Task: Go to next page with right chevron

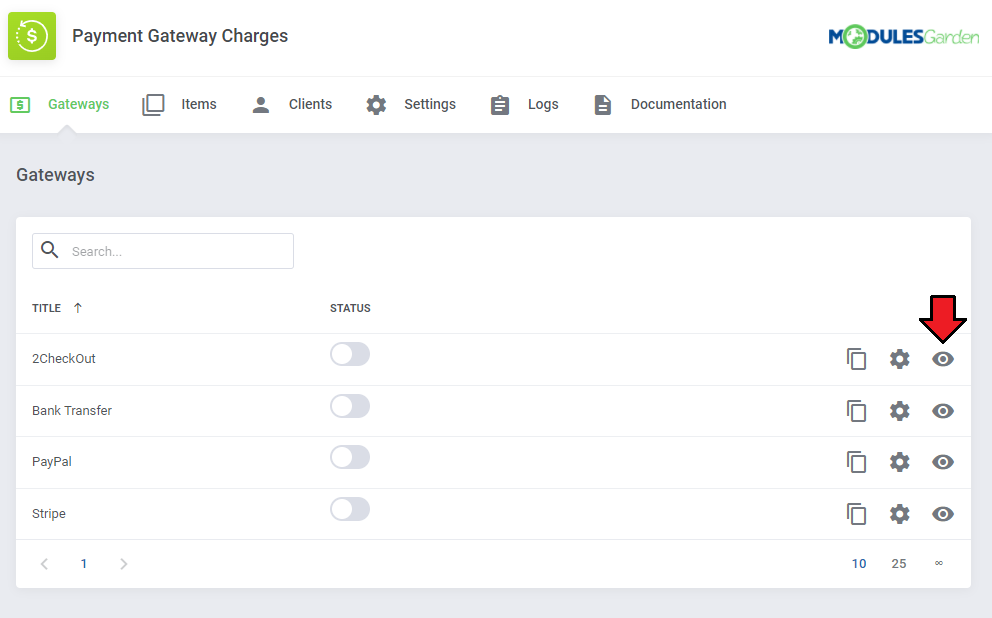Action: tap(124, 564)
